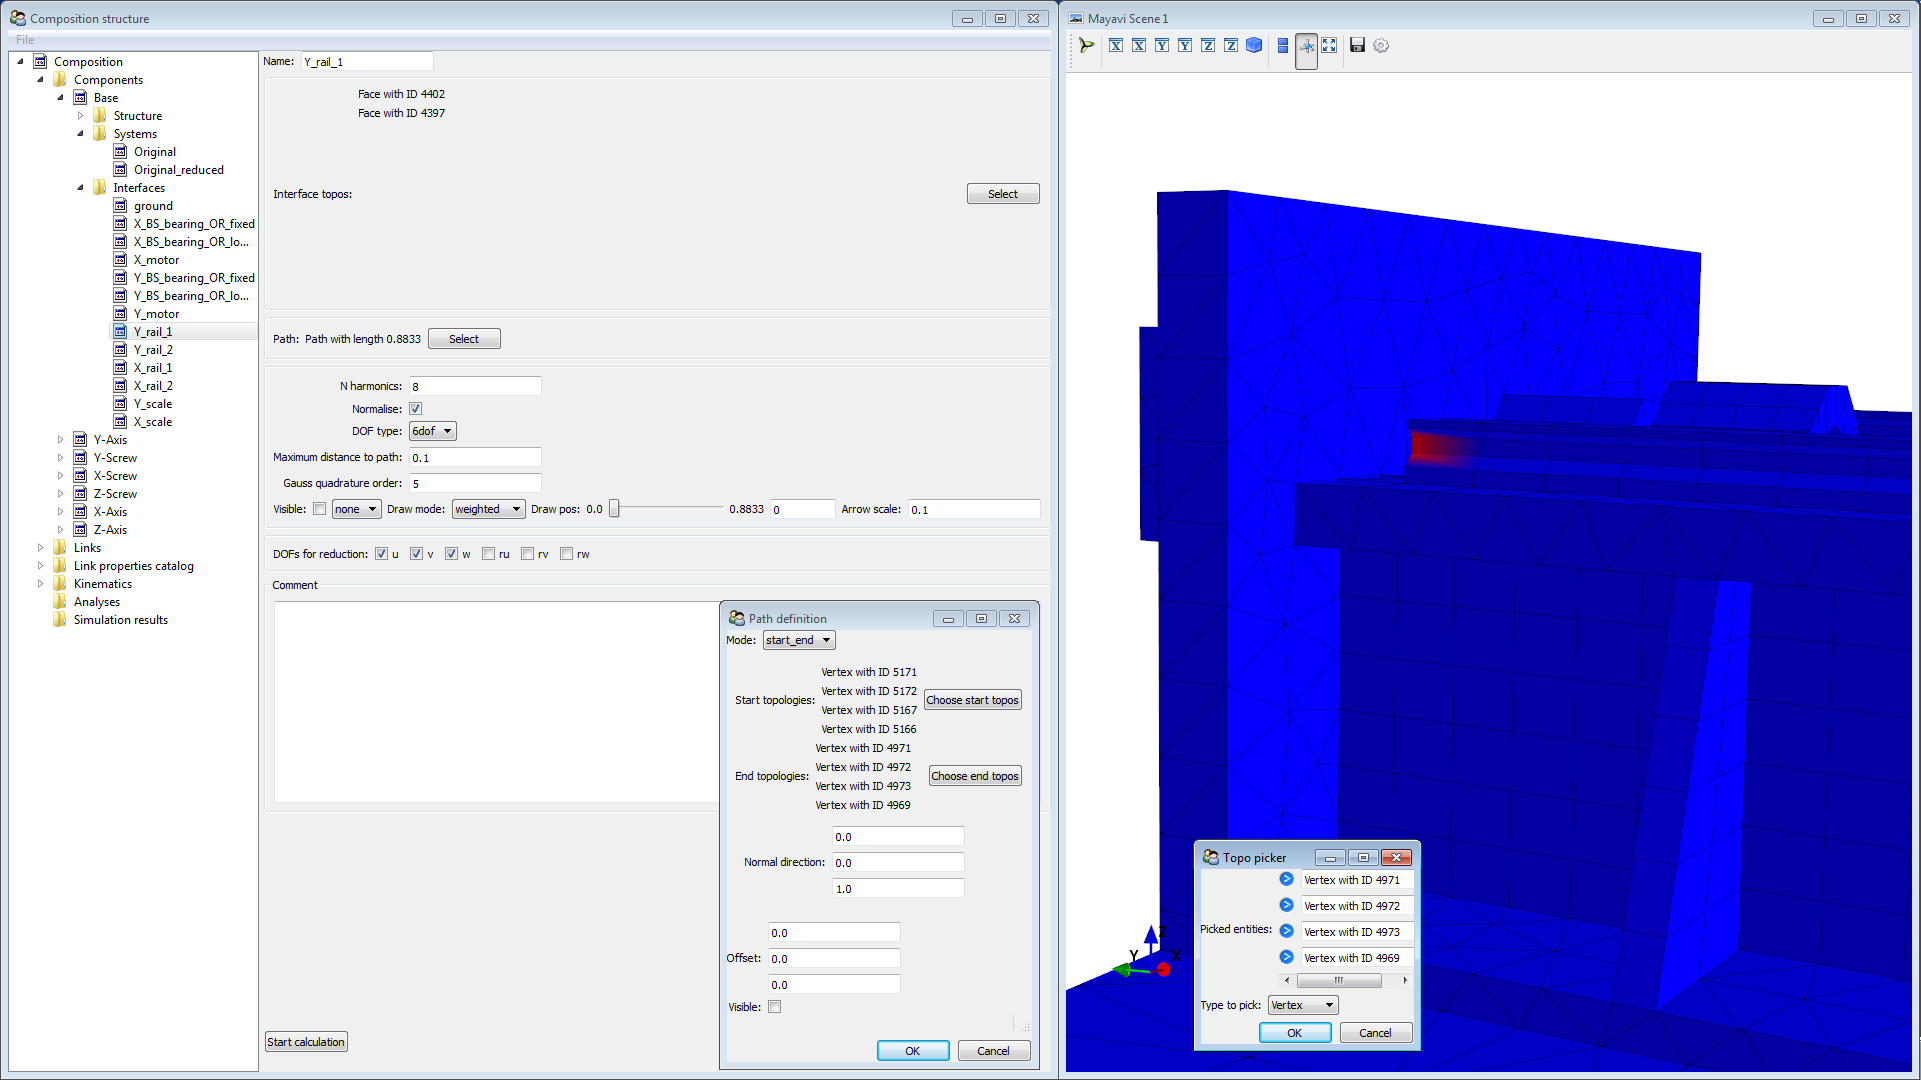Uncheck the Normalise checkbox
Screen dimensions: 1921x1080
[415, 409]
